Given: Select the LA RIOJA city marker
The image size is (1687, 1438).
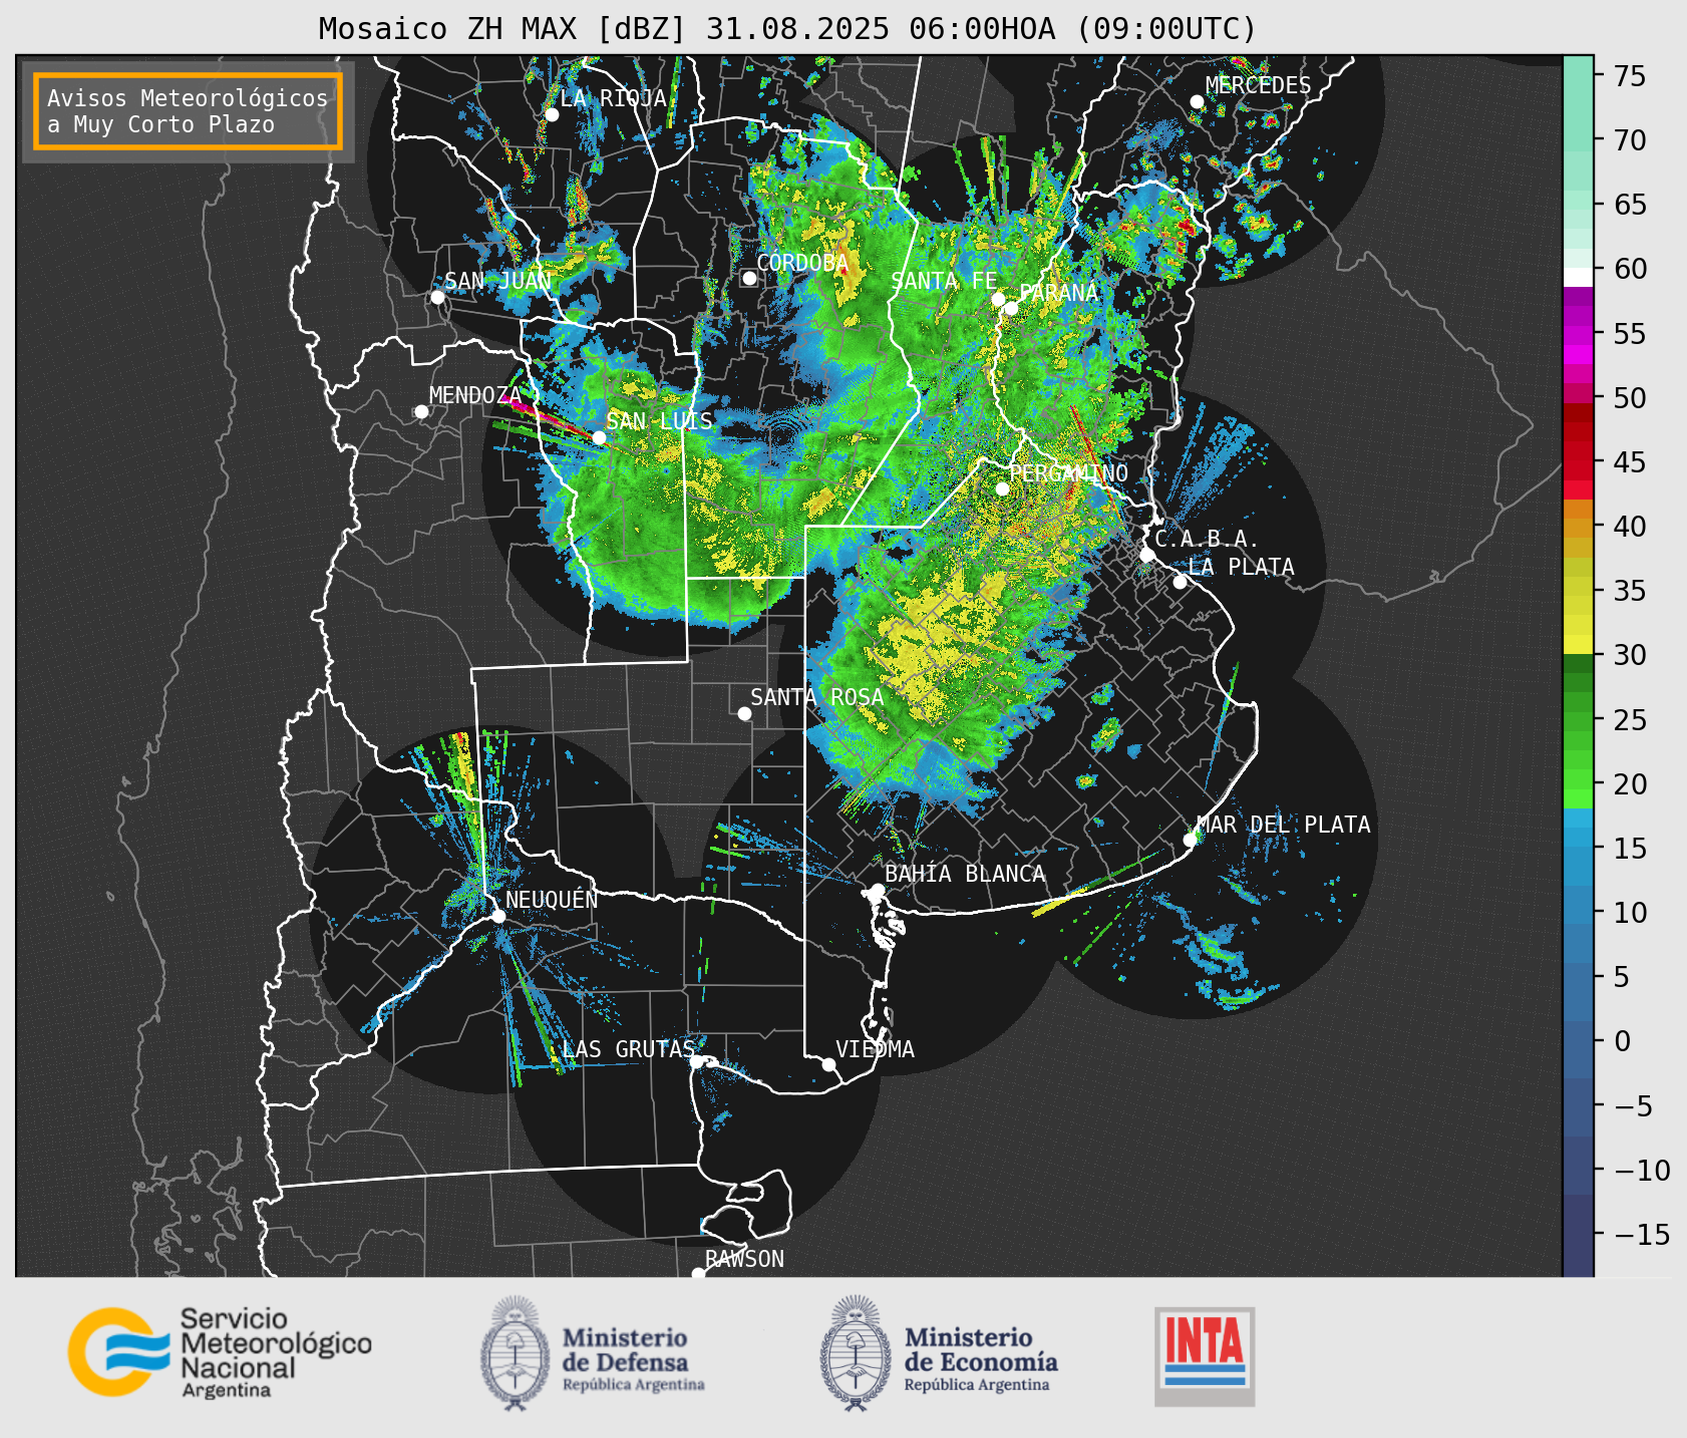Looking at the screenshot, I should point(552,115).
